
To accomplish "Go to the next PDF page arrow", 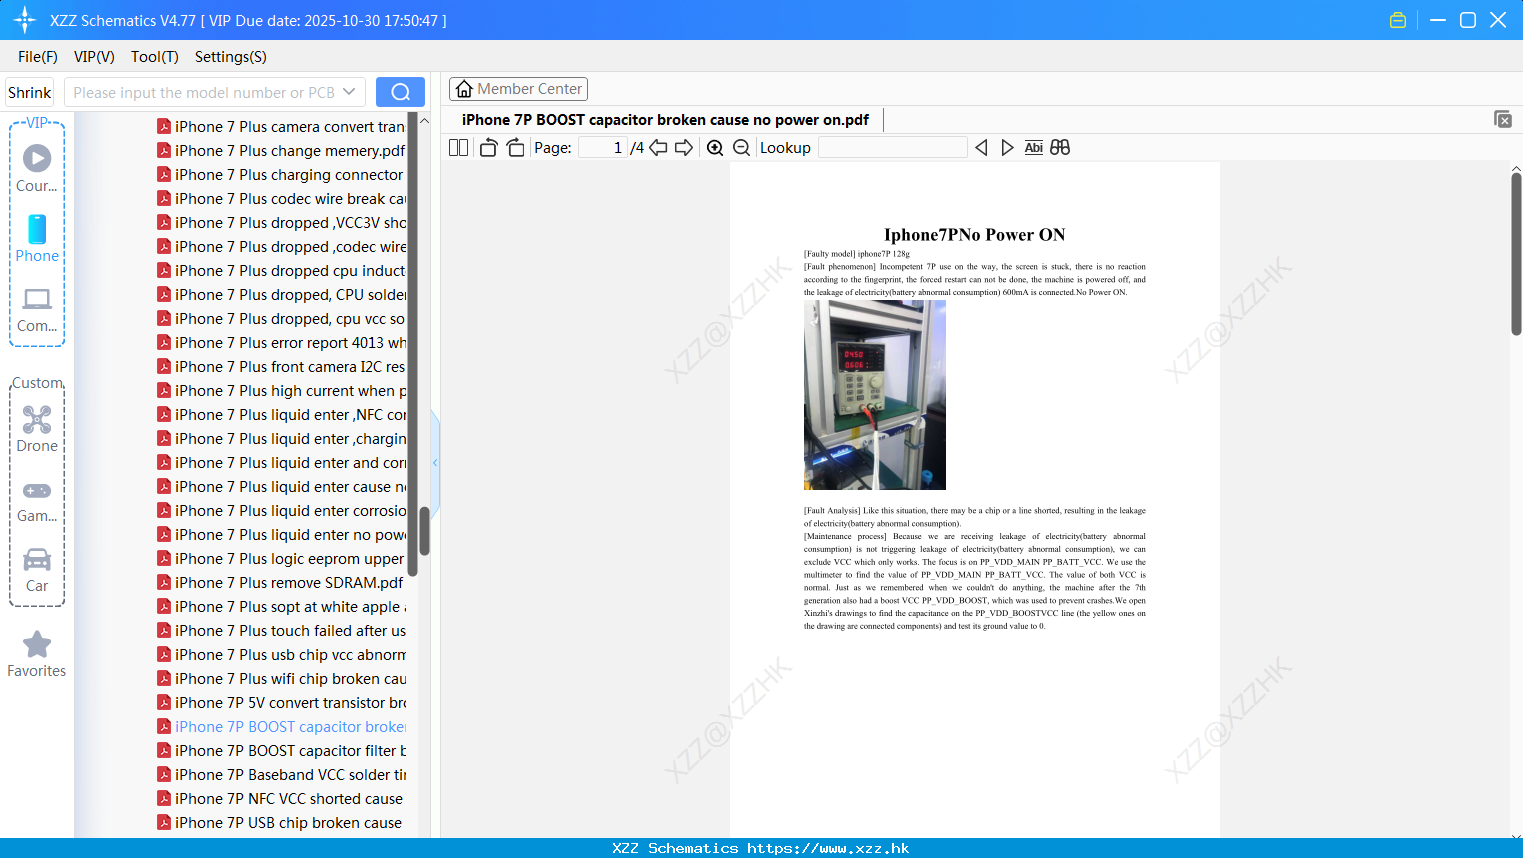I will pos(684,148).
